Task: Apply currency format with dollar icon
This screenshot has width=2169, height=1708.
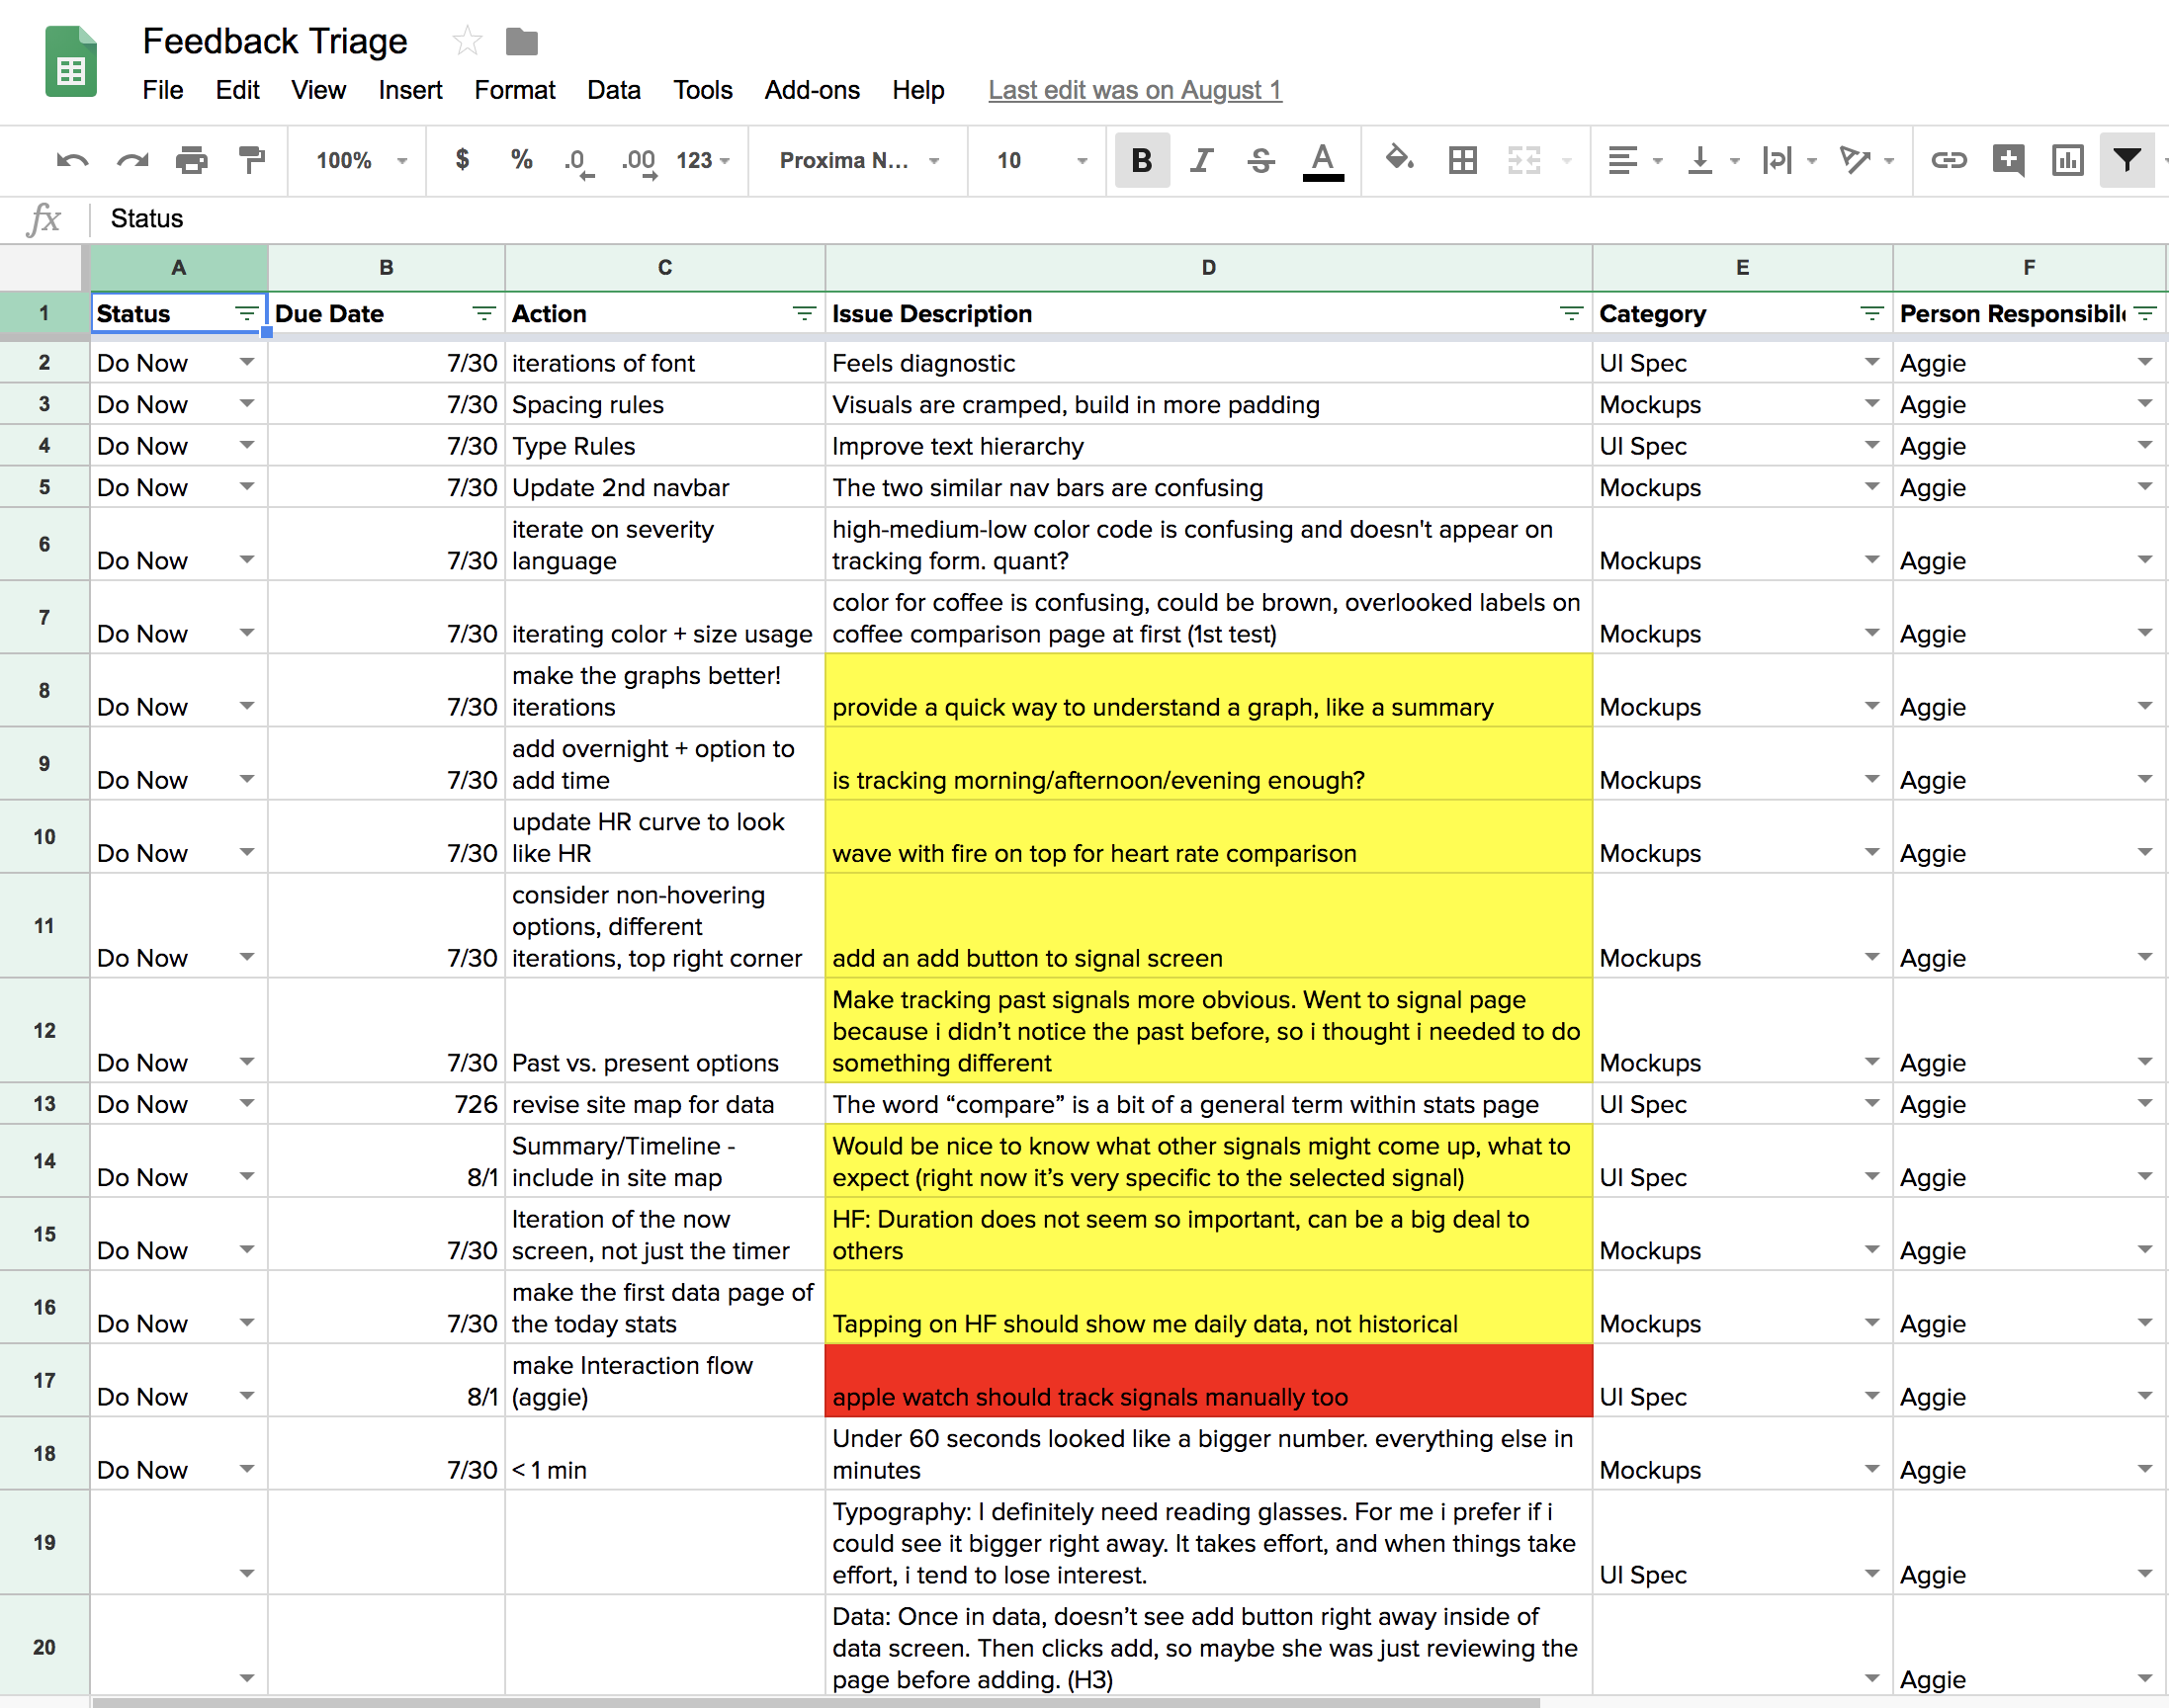Action: tap(462, 159)
